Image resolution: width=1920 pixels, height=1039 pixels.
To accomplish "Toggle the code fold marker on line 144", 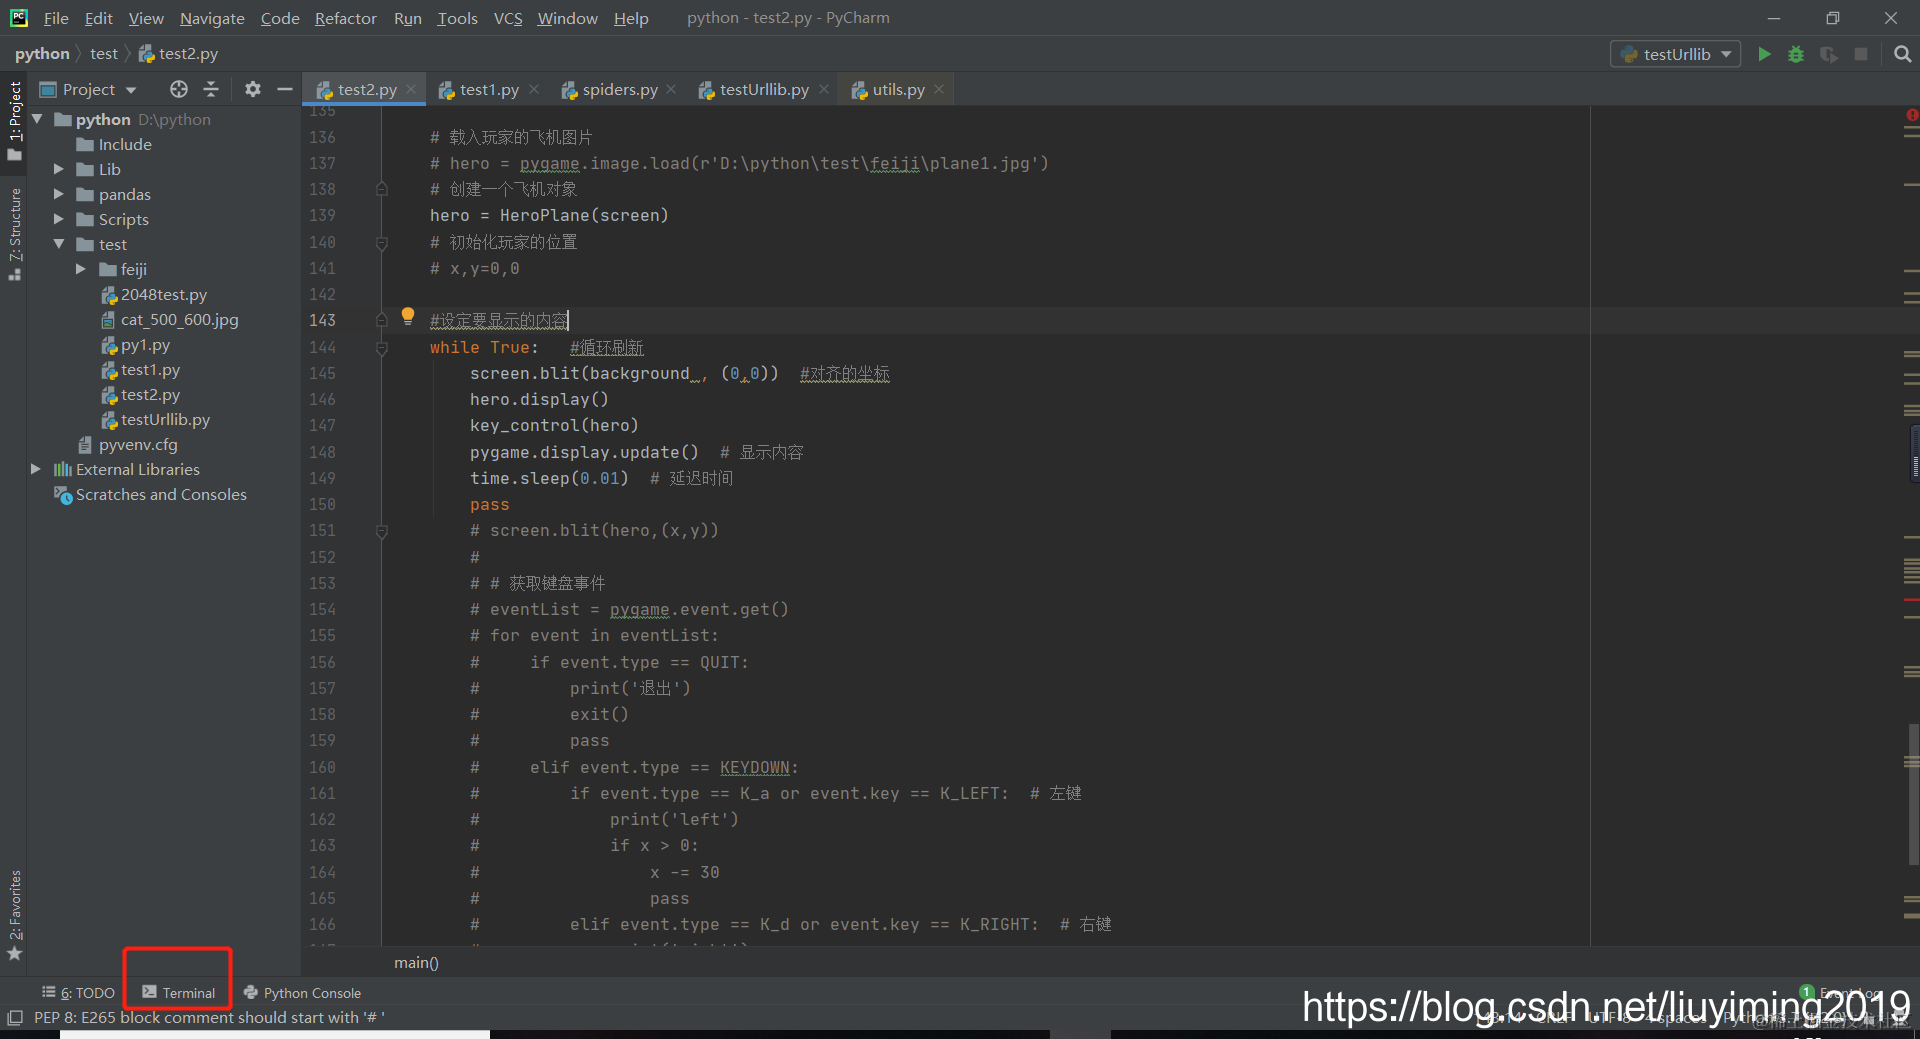I will (x=382, y=347).
